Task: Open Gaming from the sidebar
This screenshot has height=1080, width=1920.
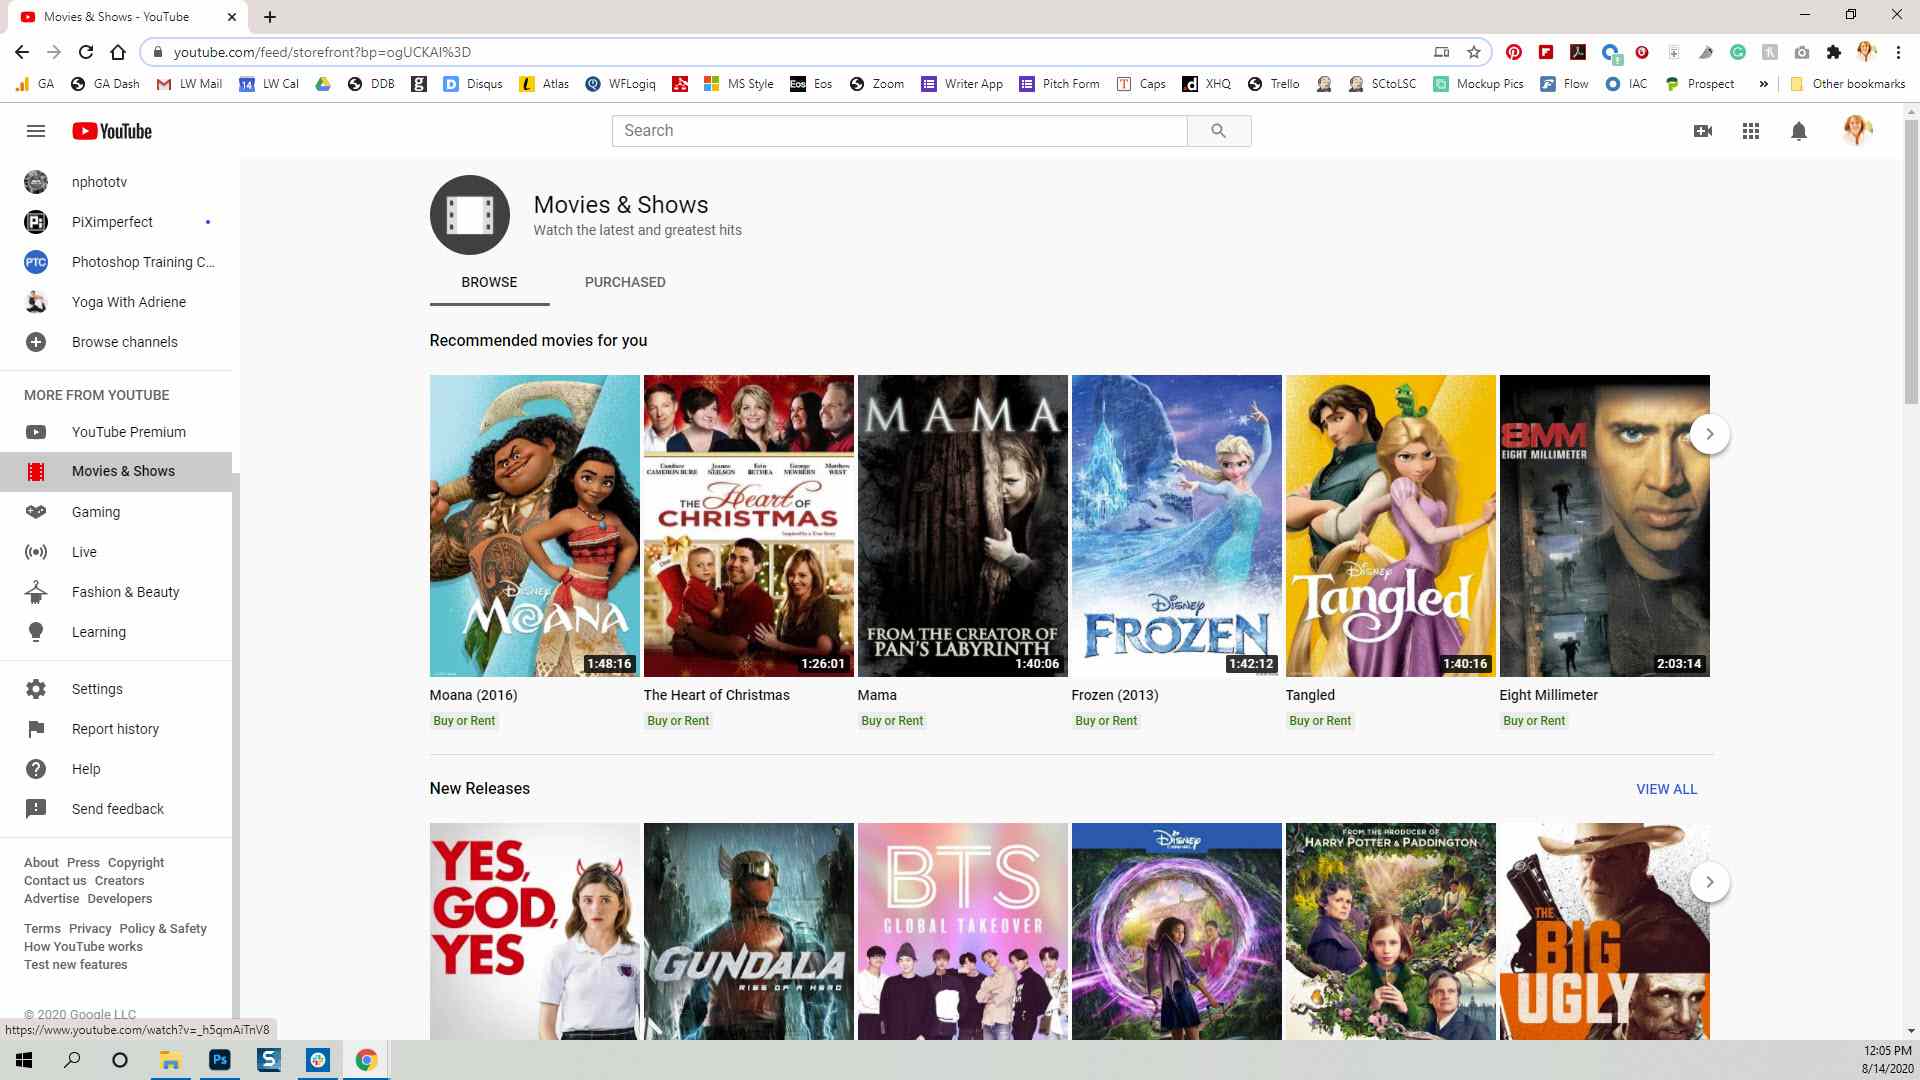Action: click(96, 512)
